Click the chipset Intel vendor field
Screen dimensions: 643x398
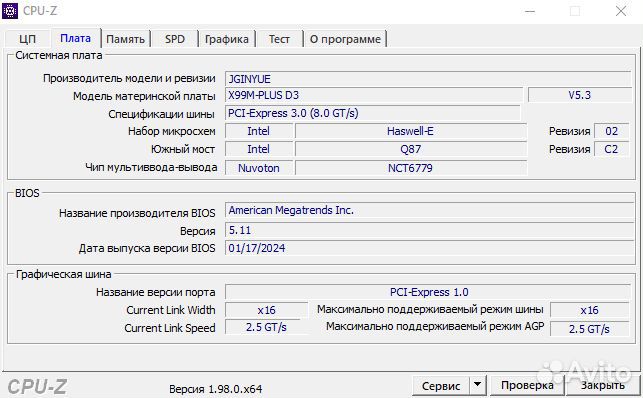[259, 131]
